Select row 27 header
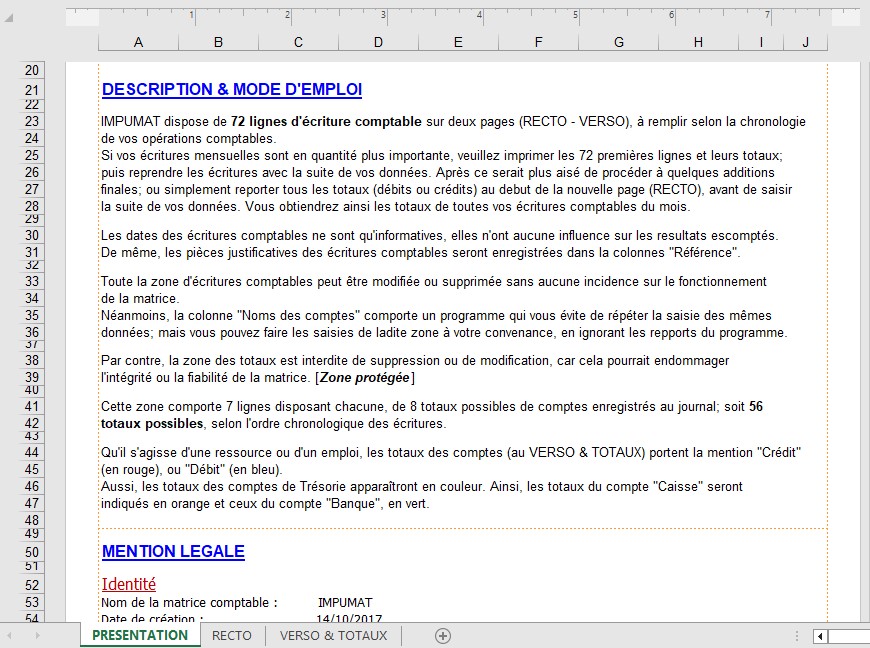 coord(32,189)
